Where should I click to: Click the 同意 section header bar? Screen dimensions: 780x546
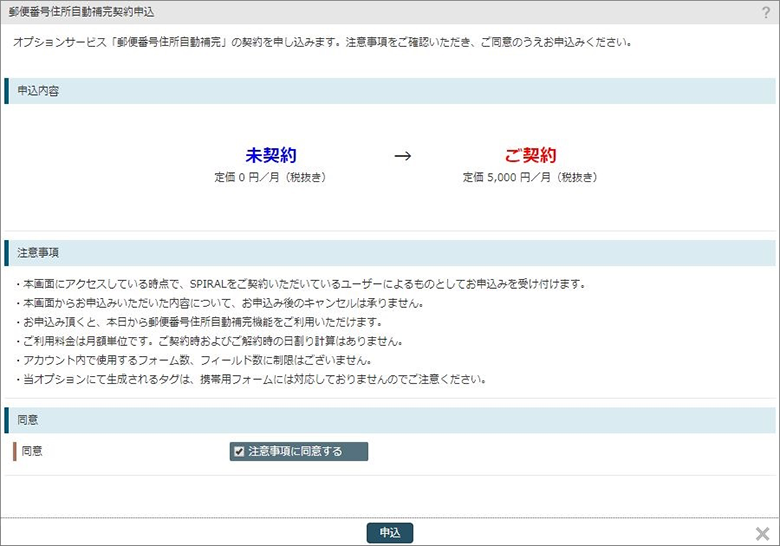pos(390,420)
